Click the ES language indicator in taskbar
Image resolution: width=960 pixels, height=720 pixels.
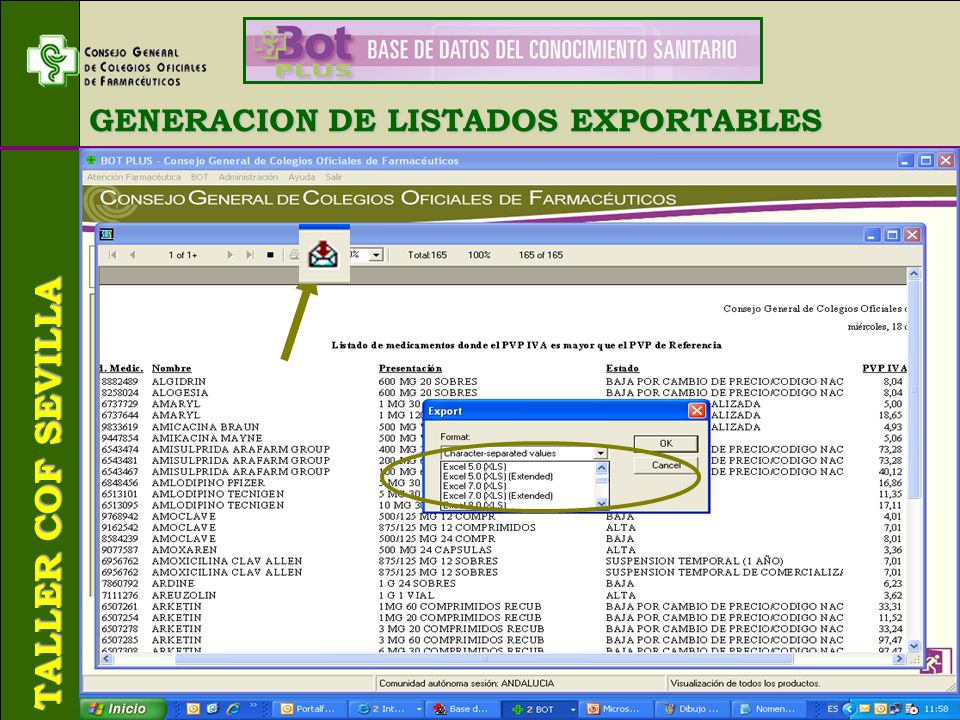point(833,708)
